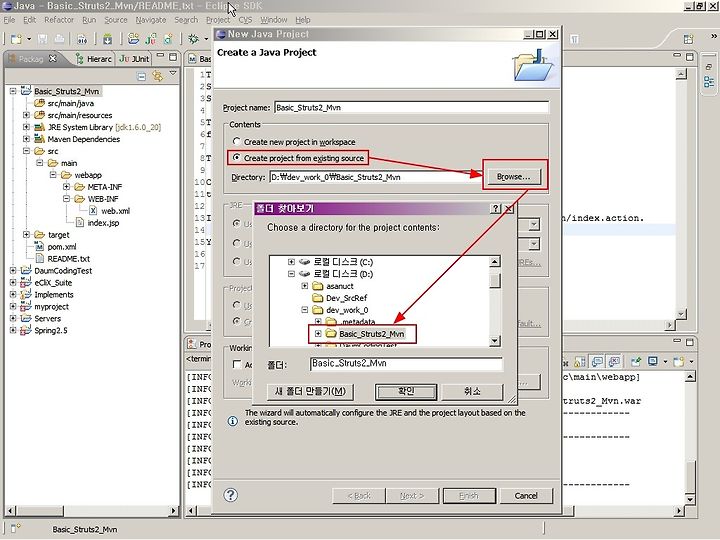This screenshot has height=540, width=720.
Task: Click Cancel in New Java Project wizard
Action: [x=526, y=495]
